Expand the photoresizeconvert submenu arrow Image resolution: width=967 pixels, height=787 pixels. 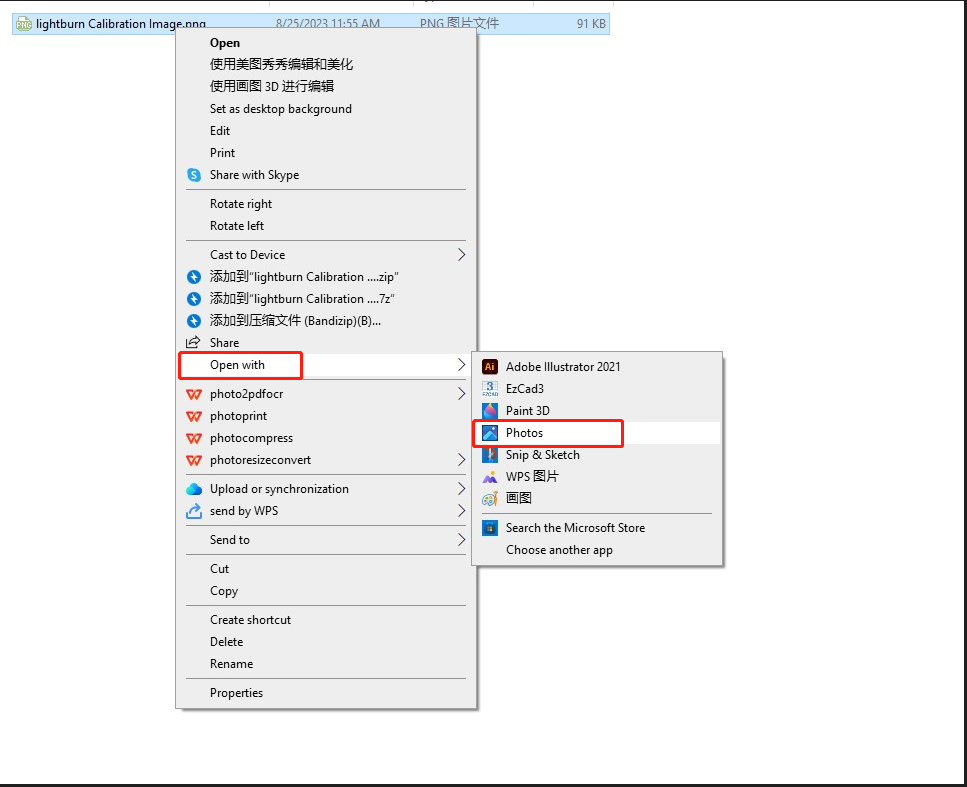(461, 460)
